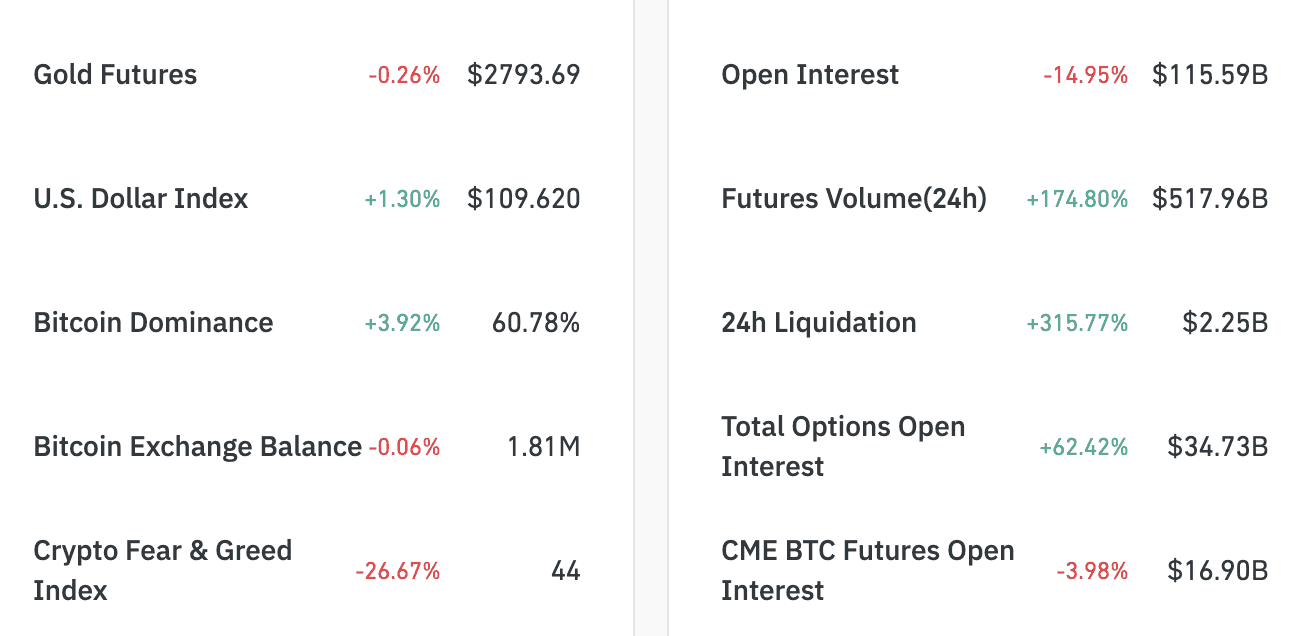
Task: Click the $34.73B options interest value
Action: tap(1217, 447)
